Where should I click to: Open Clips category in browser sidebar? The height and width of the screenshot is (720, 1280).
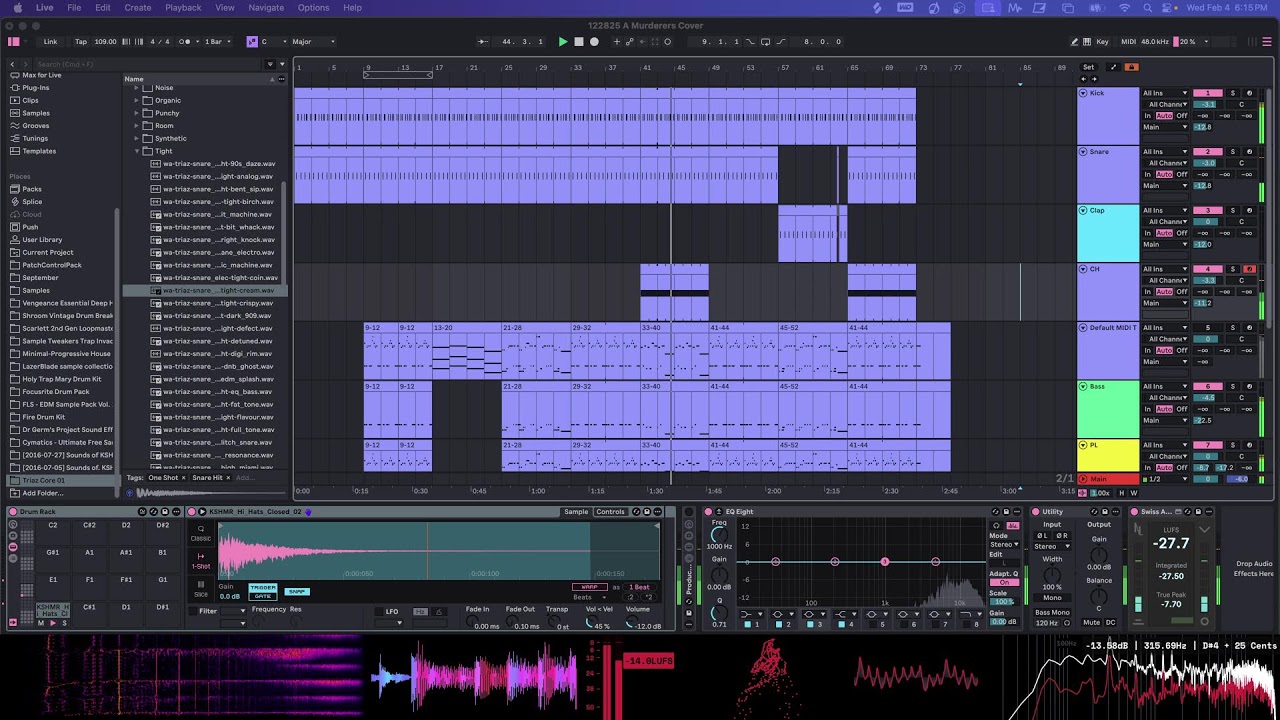[30, 100]
